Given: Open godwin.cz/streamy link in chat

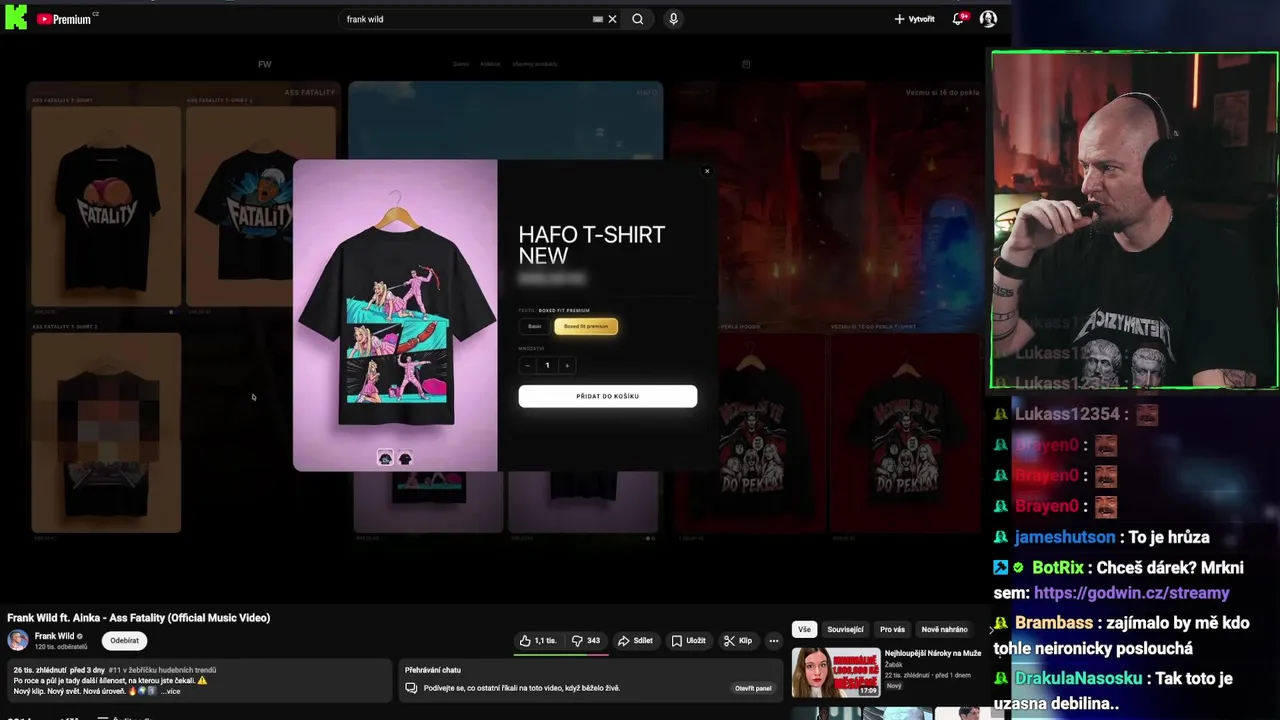Looking at the screenshot, I should 1132,593.
